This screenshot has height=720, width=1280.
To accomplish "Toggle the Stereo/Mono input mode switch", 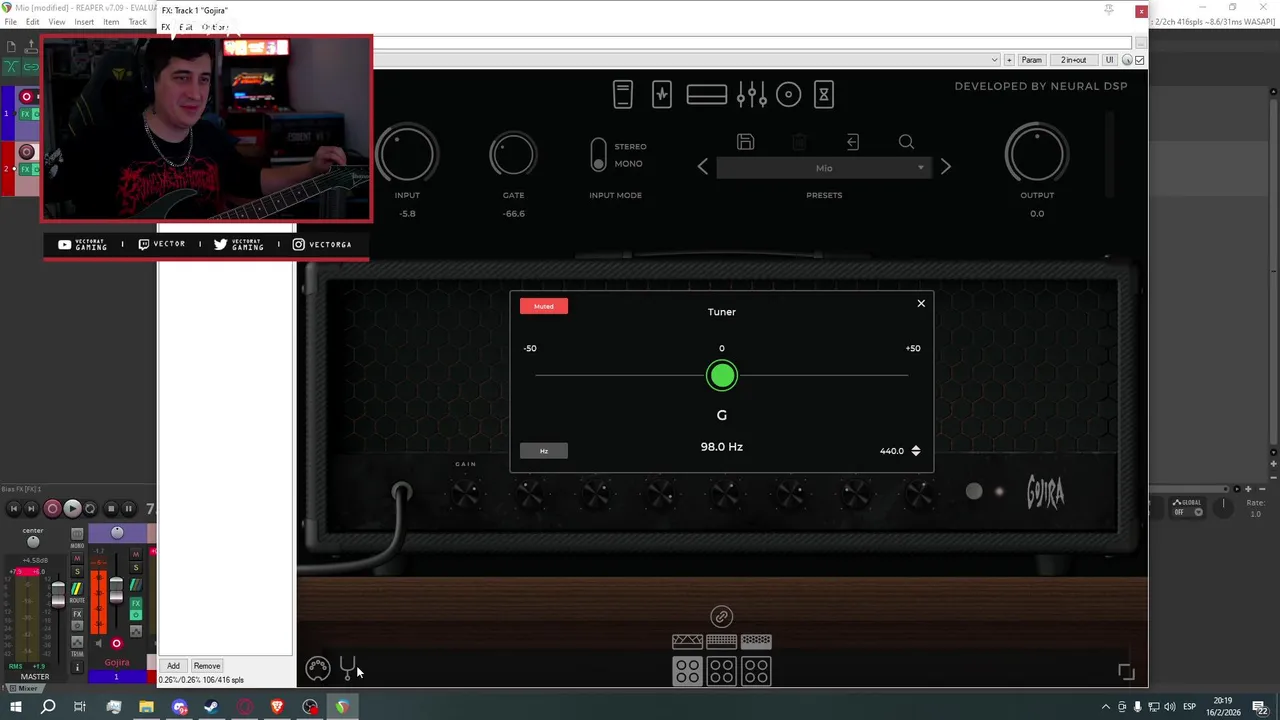I will point(598,155).
